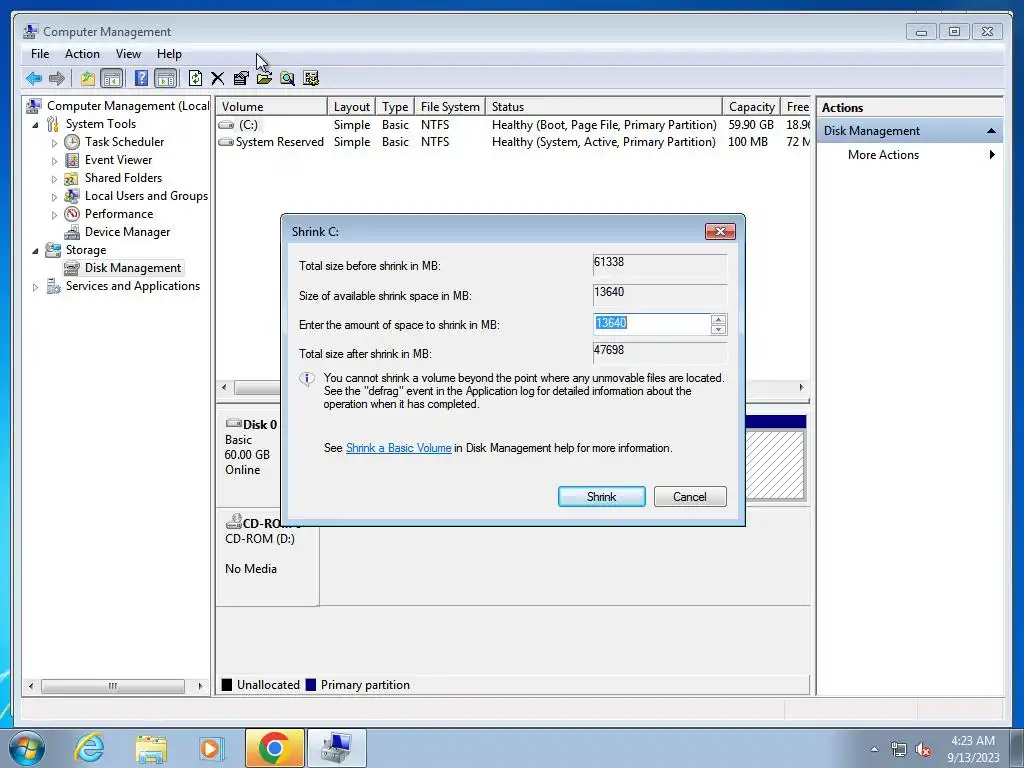Click volume list scroll right arrow
The width and height of the screenshot is (1024, 768).
[x=801, y=387]
